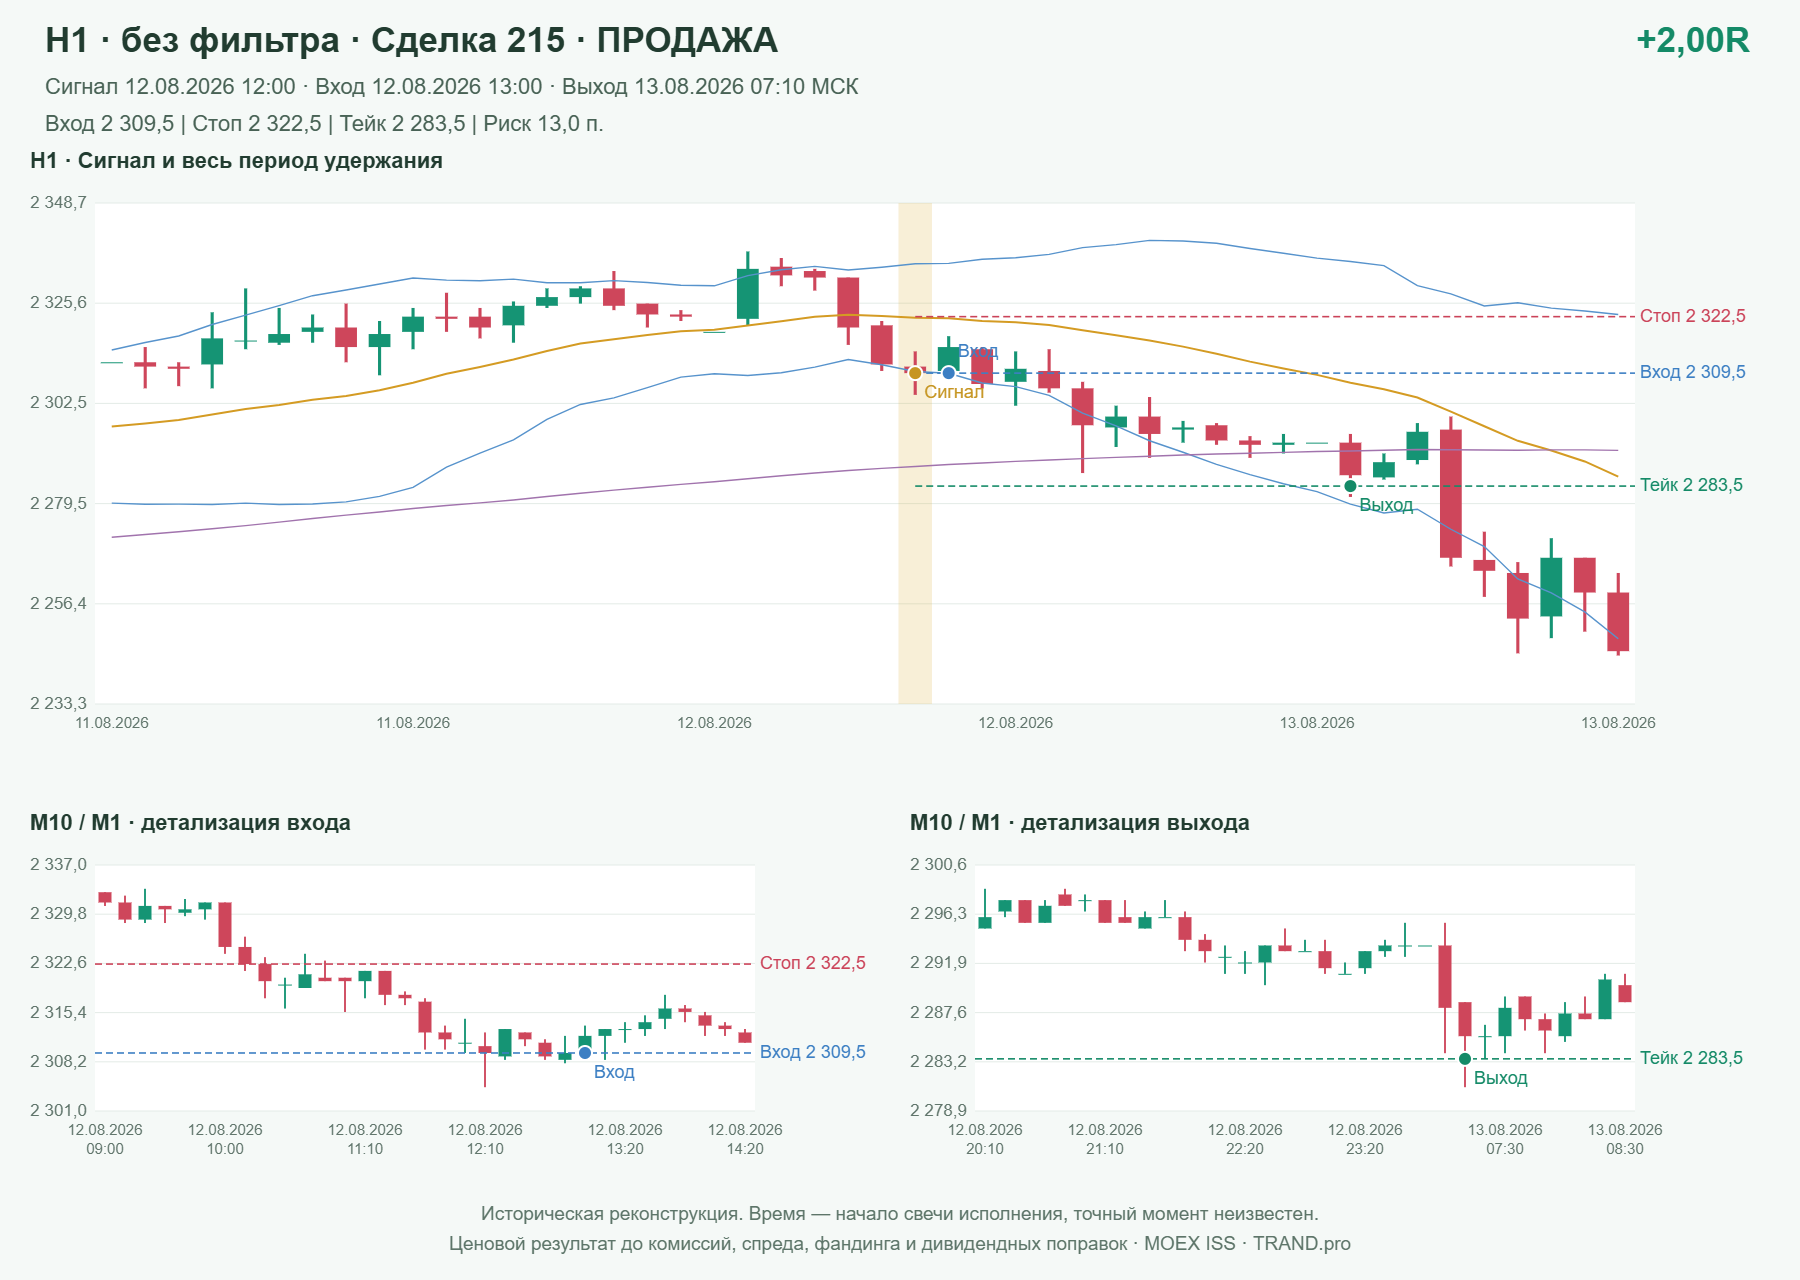This screenshot has width=1800, height=1280.
Task: Click the Вход/Стоп/Тейк/Риск summary line
Action: [x=324, y=124]
